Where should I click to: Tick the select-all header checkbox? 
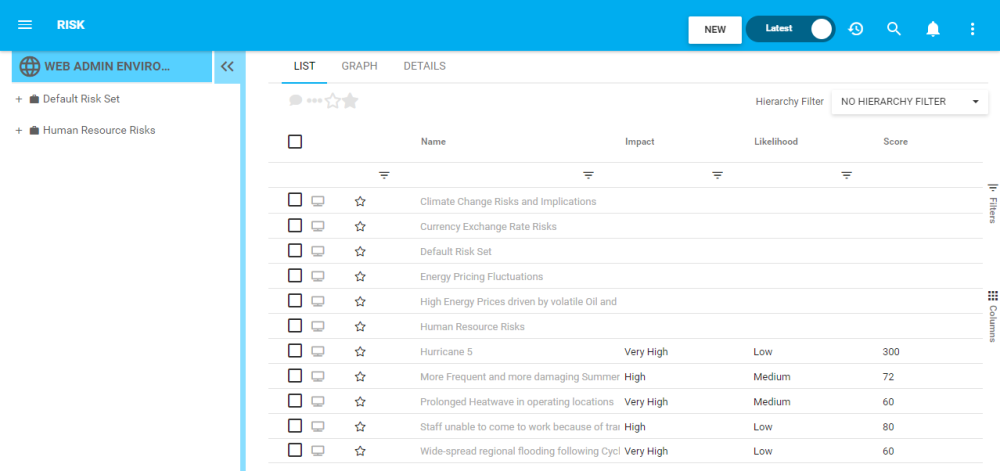295,141
